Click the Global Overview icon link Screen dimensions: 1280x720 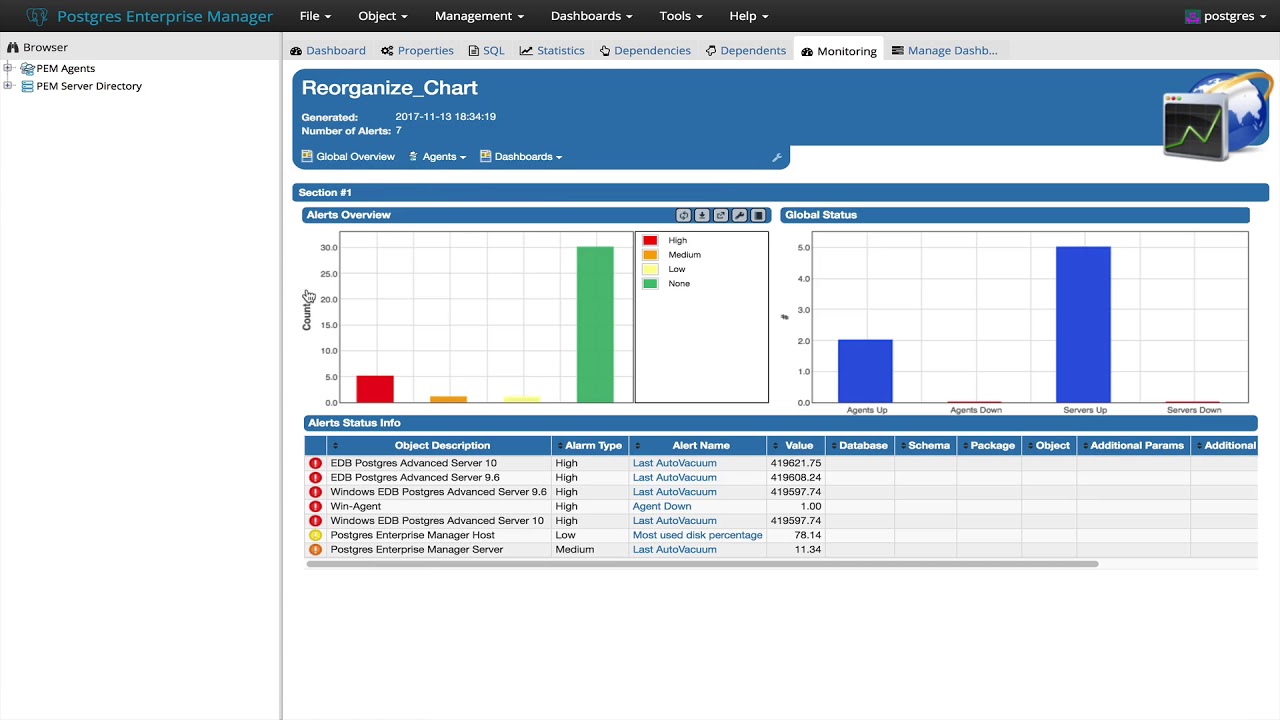307,157
